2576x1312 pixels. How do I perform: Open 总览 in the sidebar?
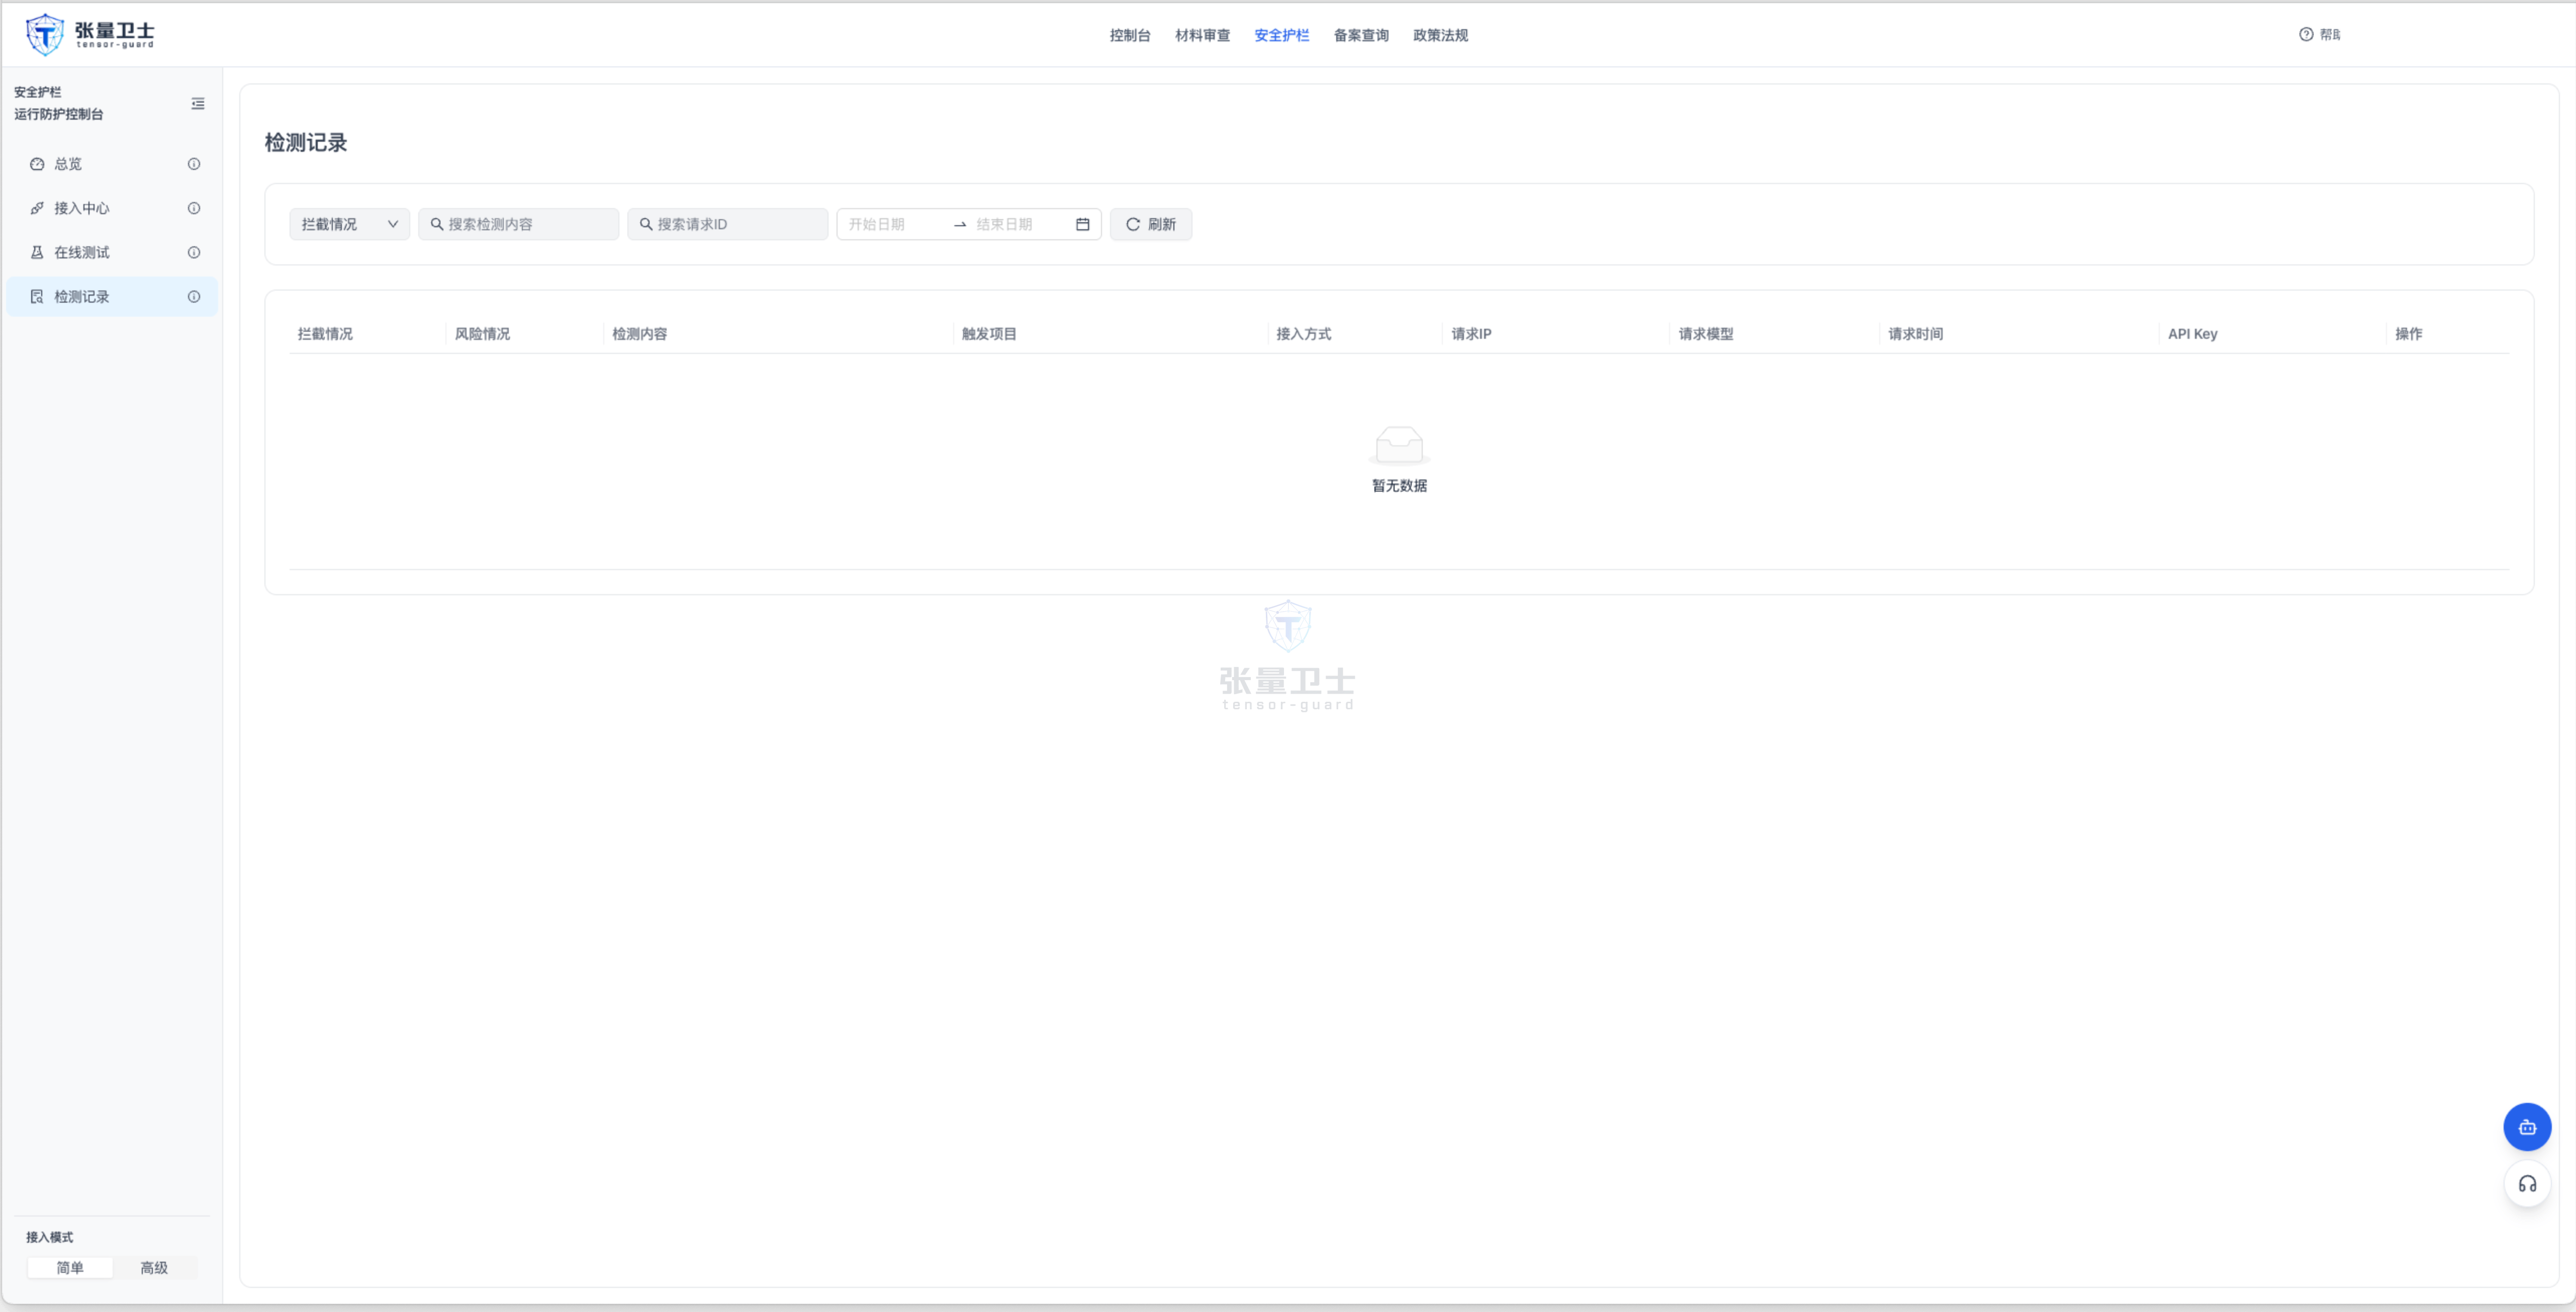pyautogui.click(x=112, y=164)
